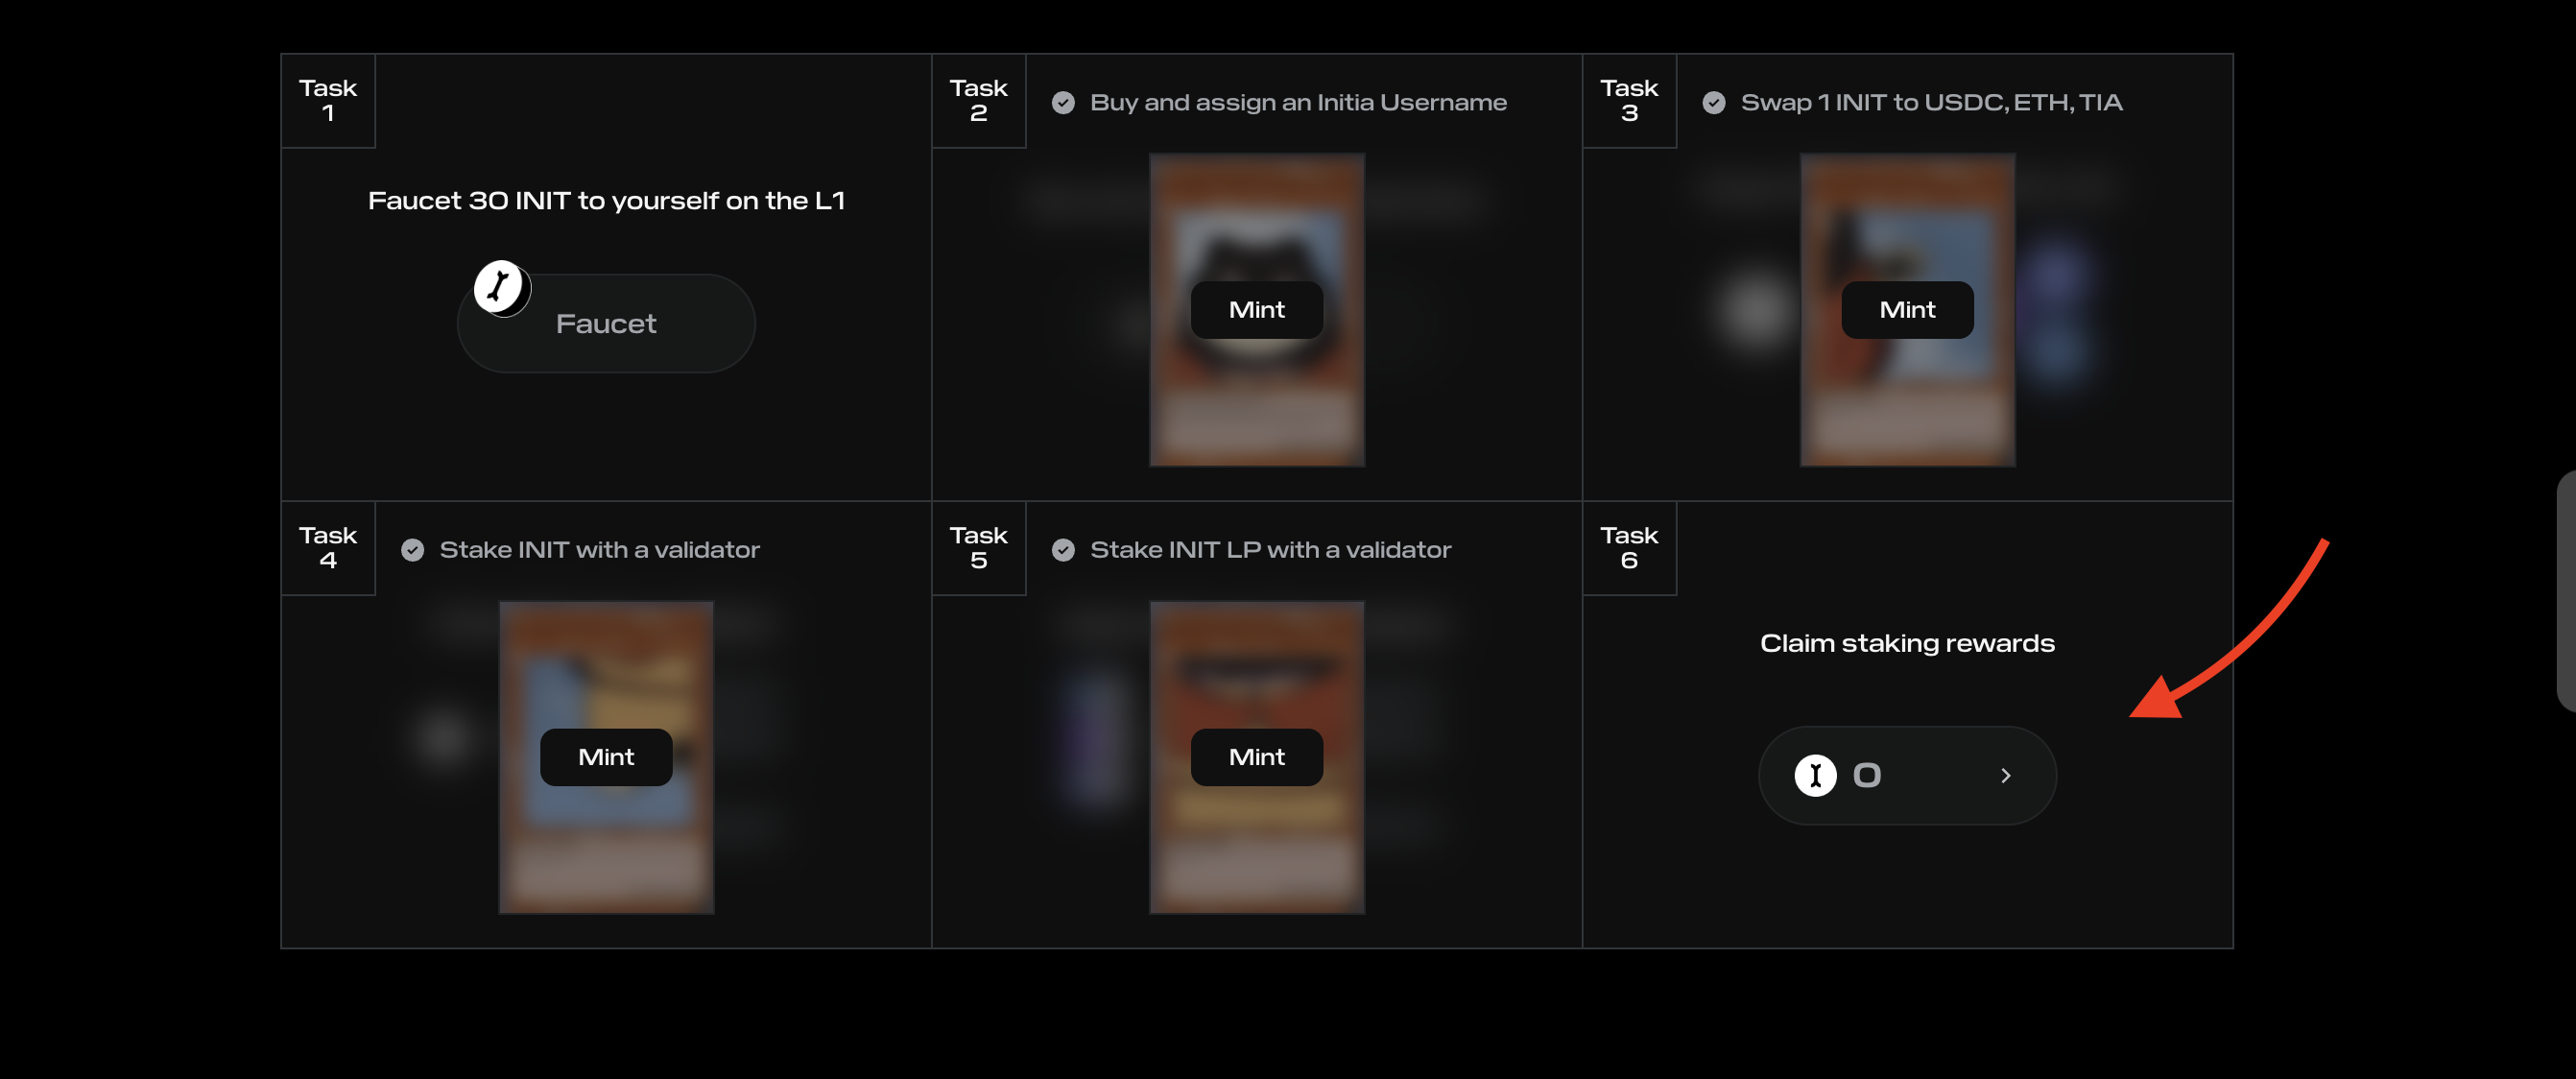Click the Initia clock icon in Task 1

498,286
